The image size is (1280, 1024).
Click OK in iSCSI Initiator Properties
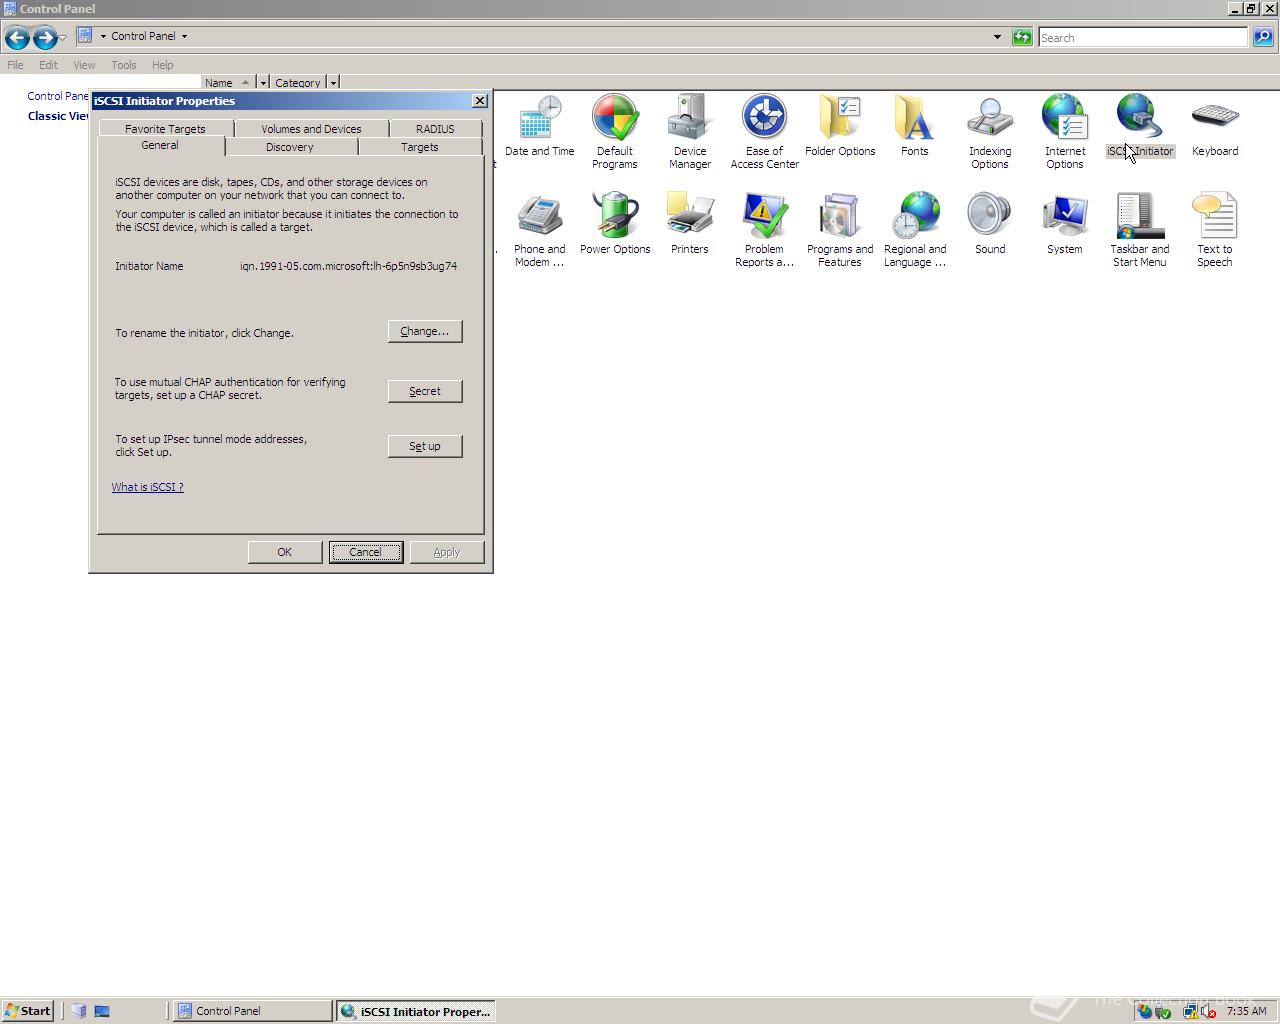click(x=285, y=552)
